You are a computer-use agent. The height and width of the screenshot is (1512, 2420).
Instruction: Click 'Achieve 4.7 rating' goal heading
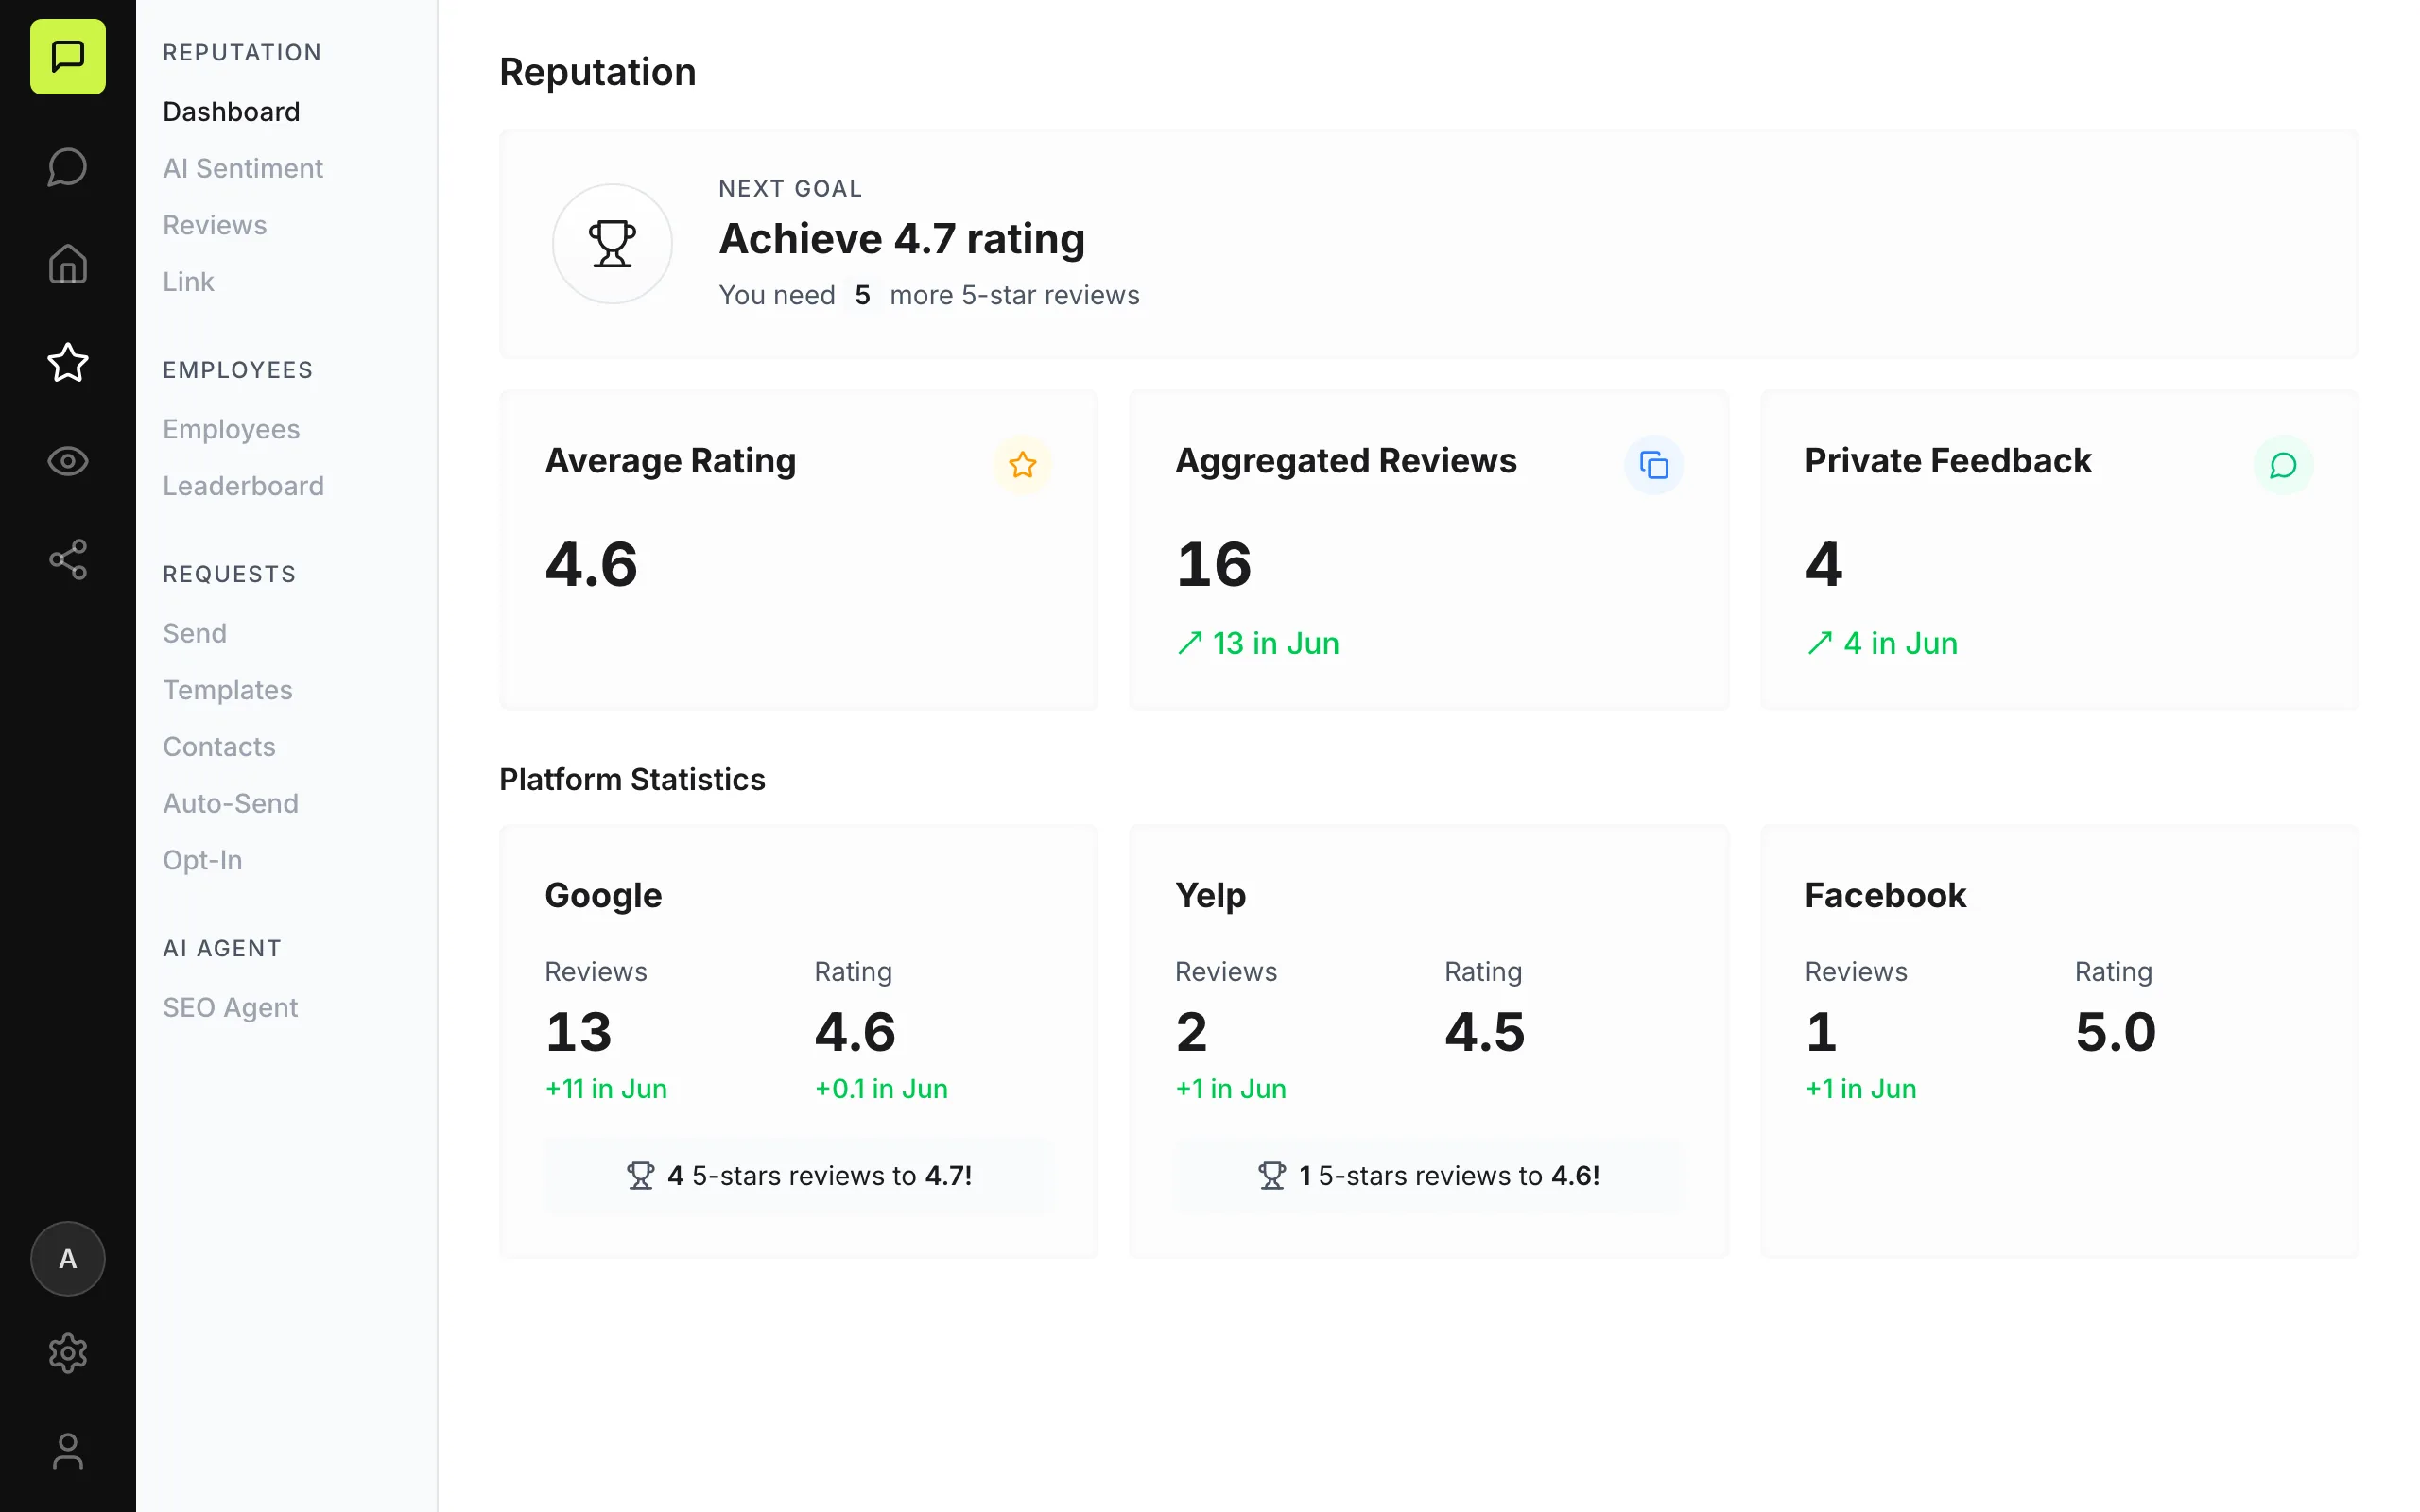[x=902, y=239]
